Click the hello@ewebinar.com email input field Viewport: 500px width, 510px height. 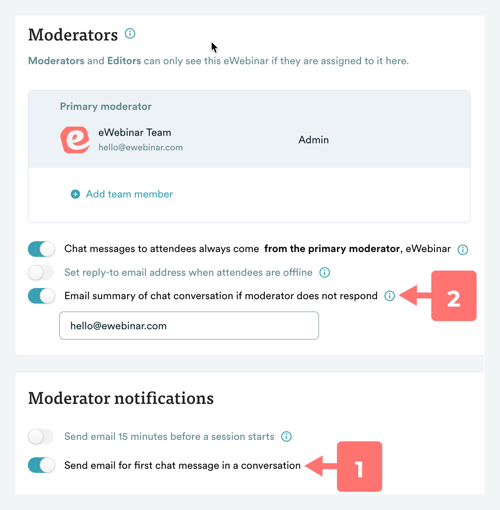tap(189, 326)
